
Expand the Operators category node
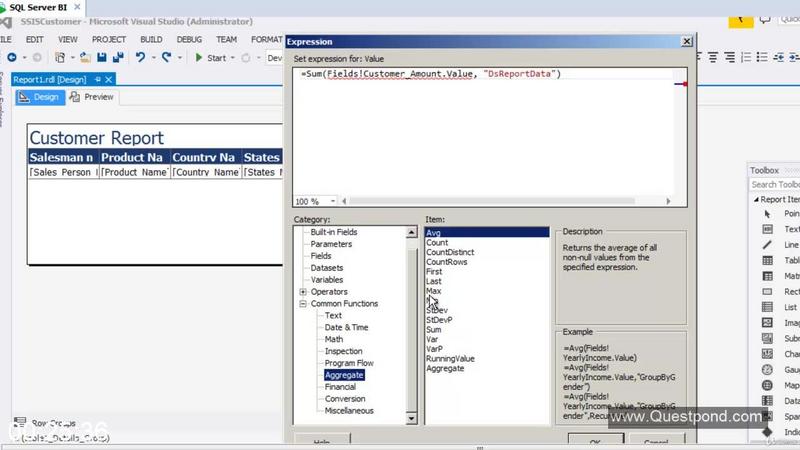[303, 292]
